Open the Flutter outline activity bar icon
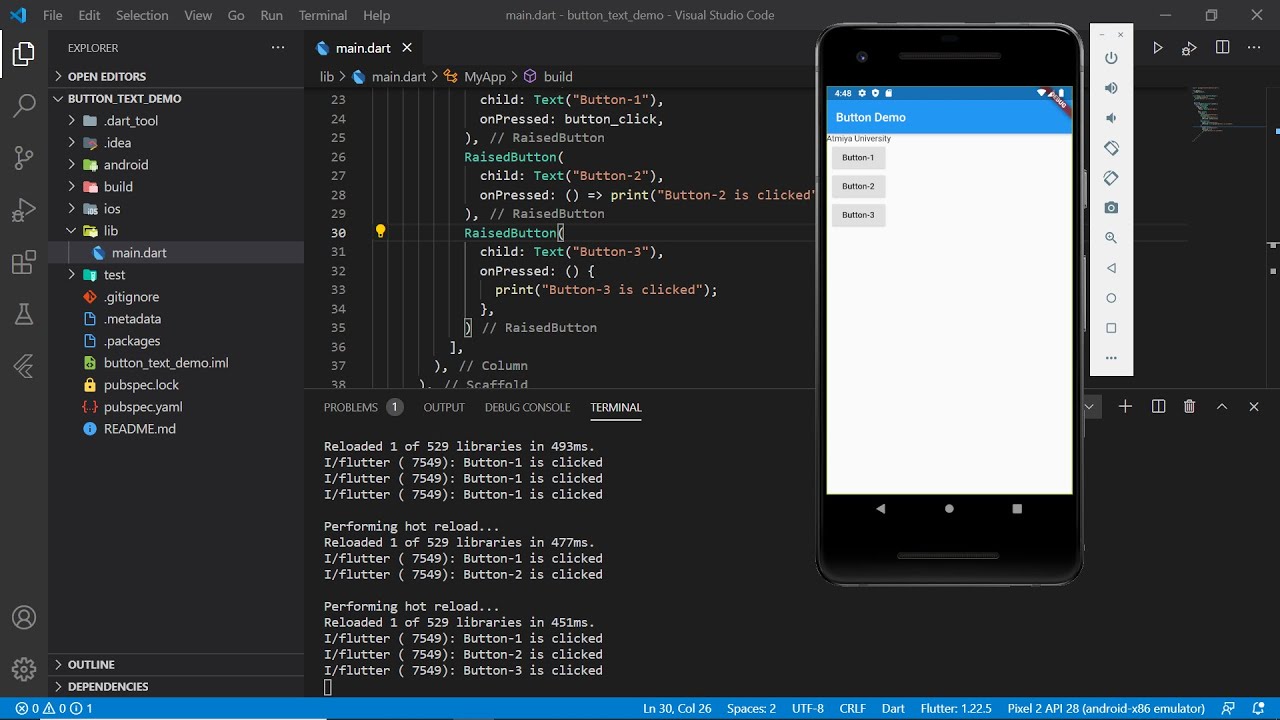Viewport: 1280px width, 720px height. click(x=24, y=367)
